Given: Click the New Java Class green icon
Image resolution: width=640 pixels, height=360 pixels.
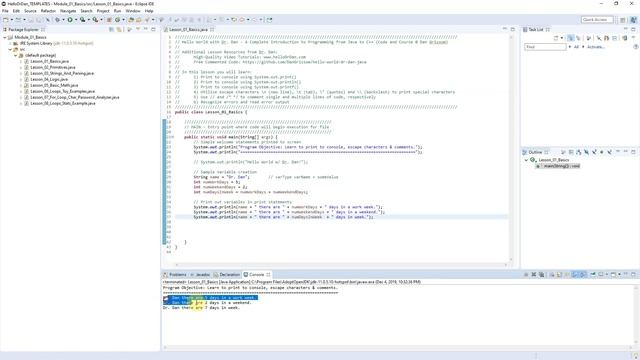Looking at the screenshot, I should click(117, 20).
